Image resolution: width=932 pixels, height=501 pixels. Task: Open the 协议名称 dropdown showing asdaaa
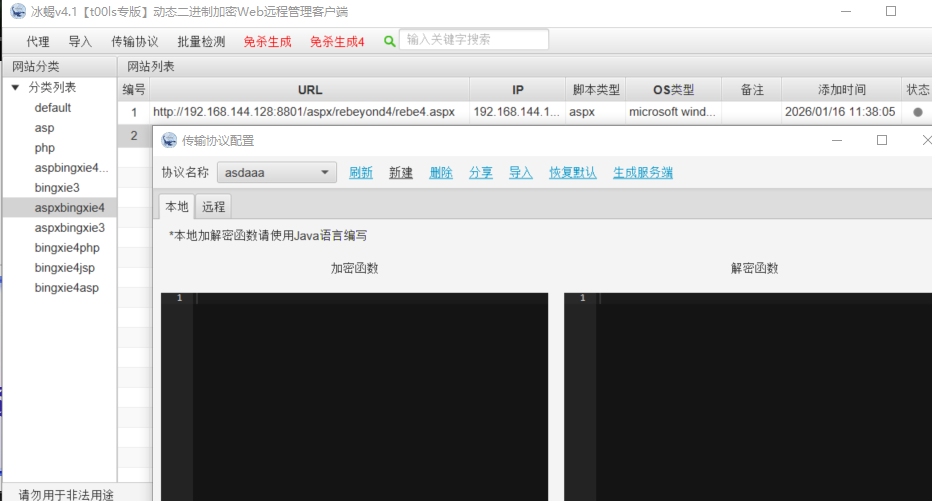point(277,172)
